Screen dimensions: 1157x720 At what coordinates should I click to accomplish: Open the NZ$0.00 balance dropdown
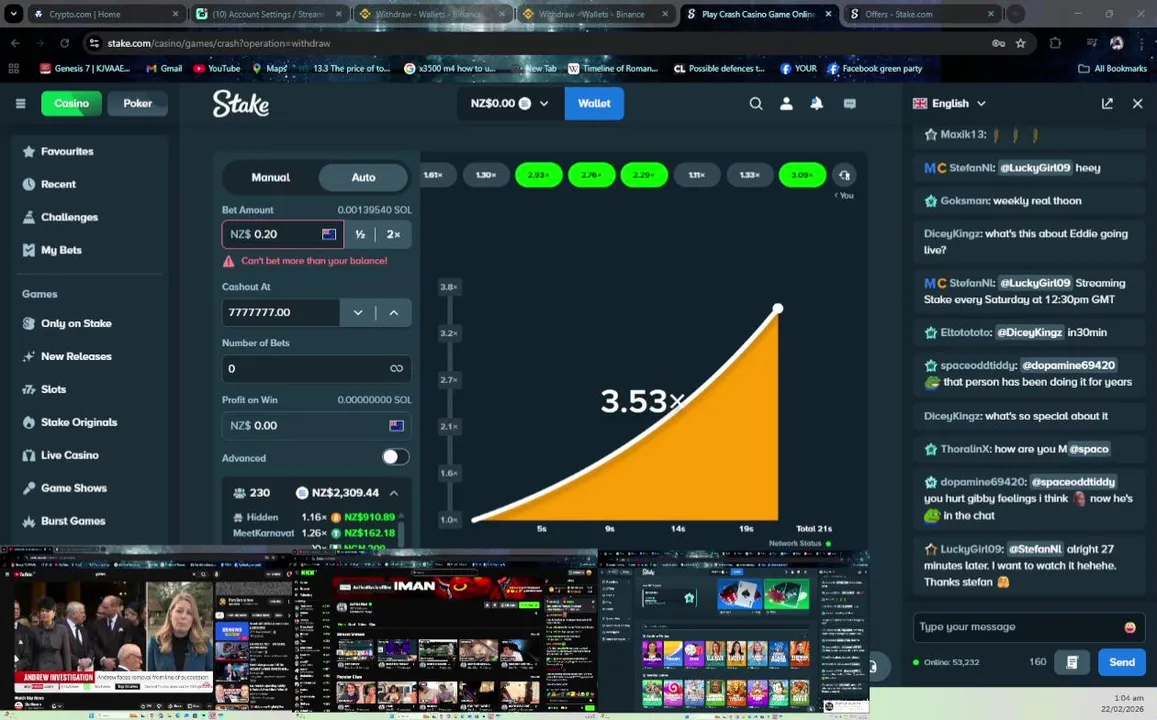tap(509, 103)
